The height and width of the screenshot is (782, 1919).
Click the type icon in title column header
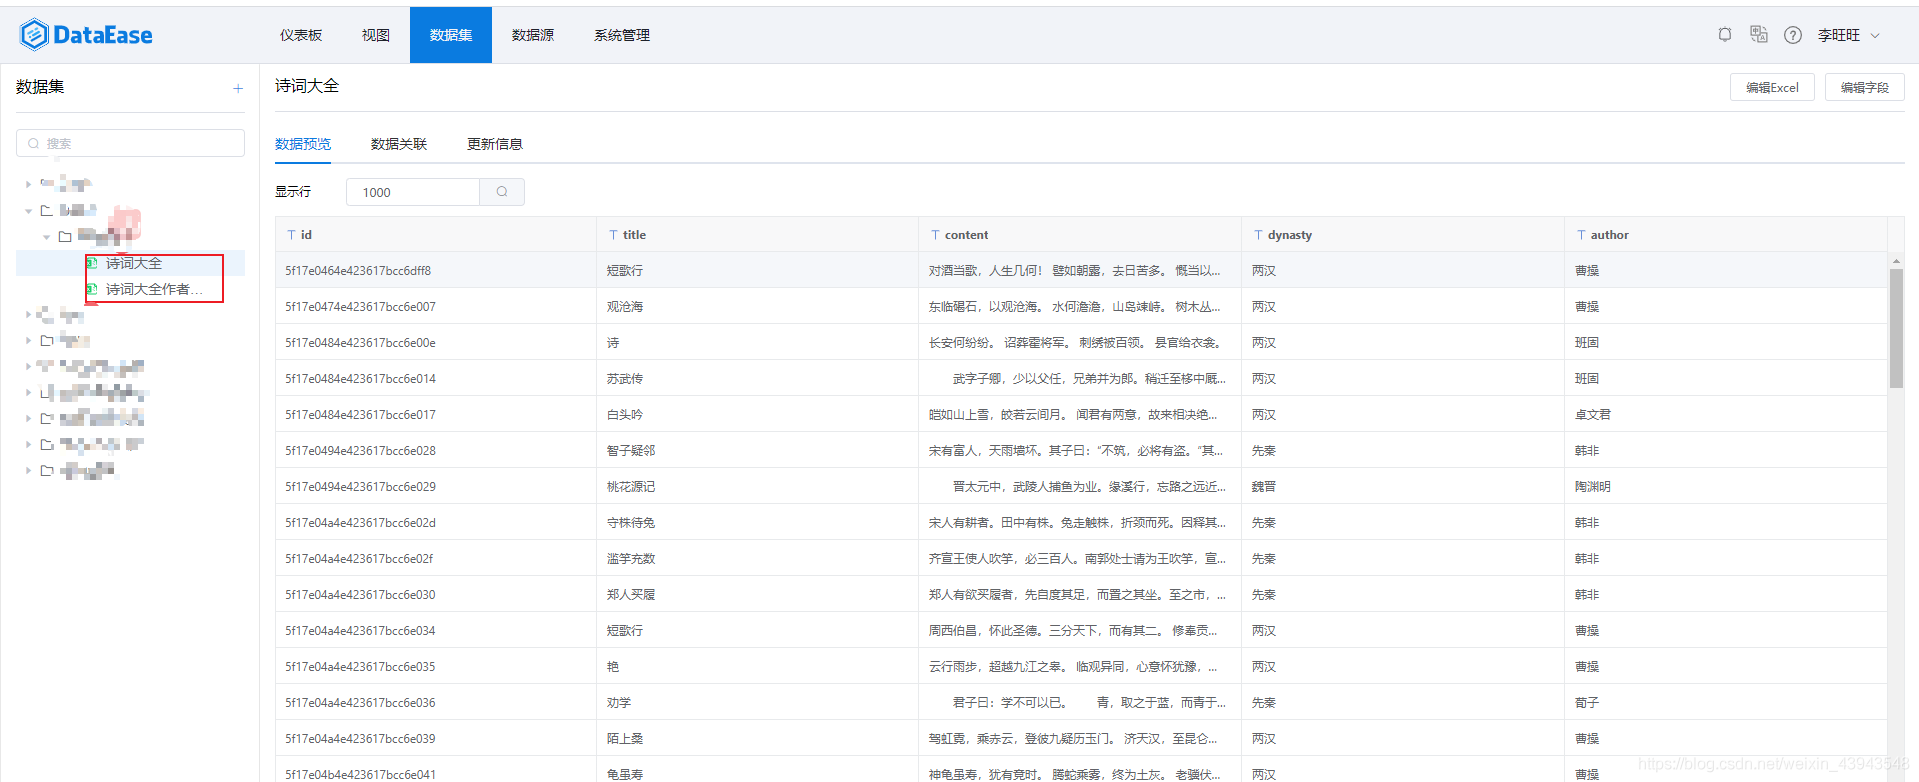coord(613,235)
